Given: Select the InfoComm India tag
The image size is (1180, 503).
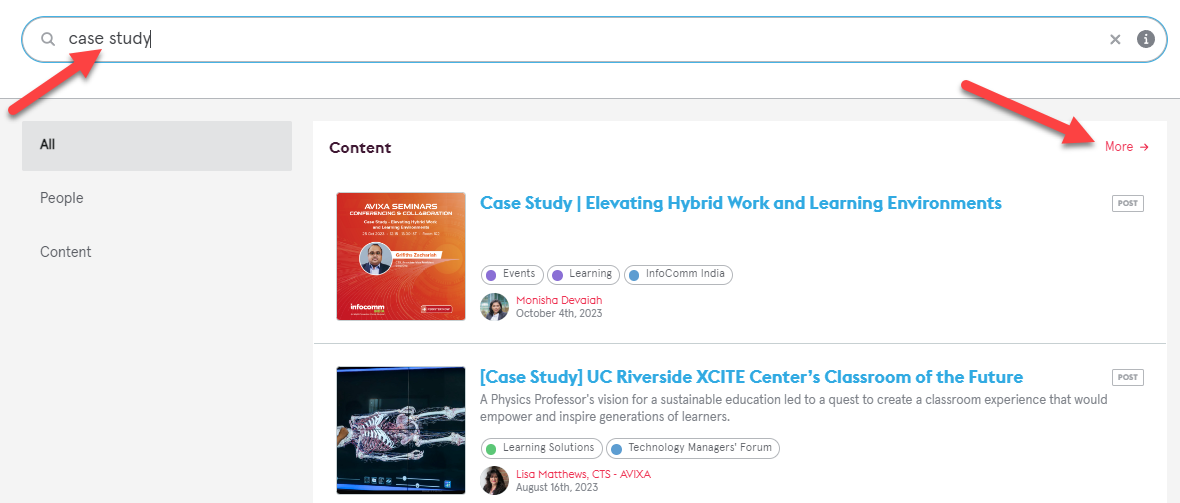Looking at the screenshot, I should [679, 274].
